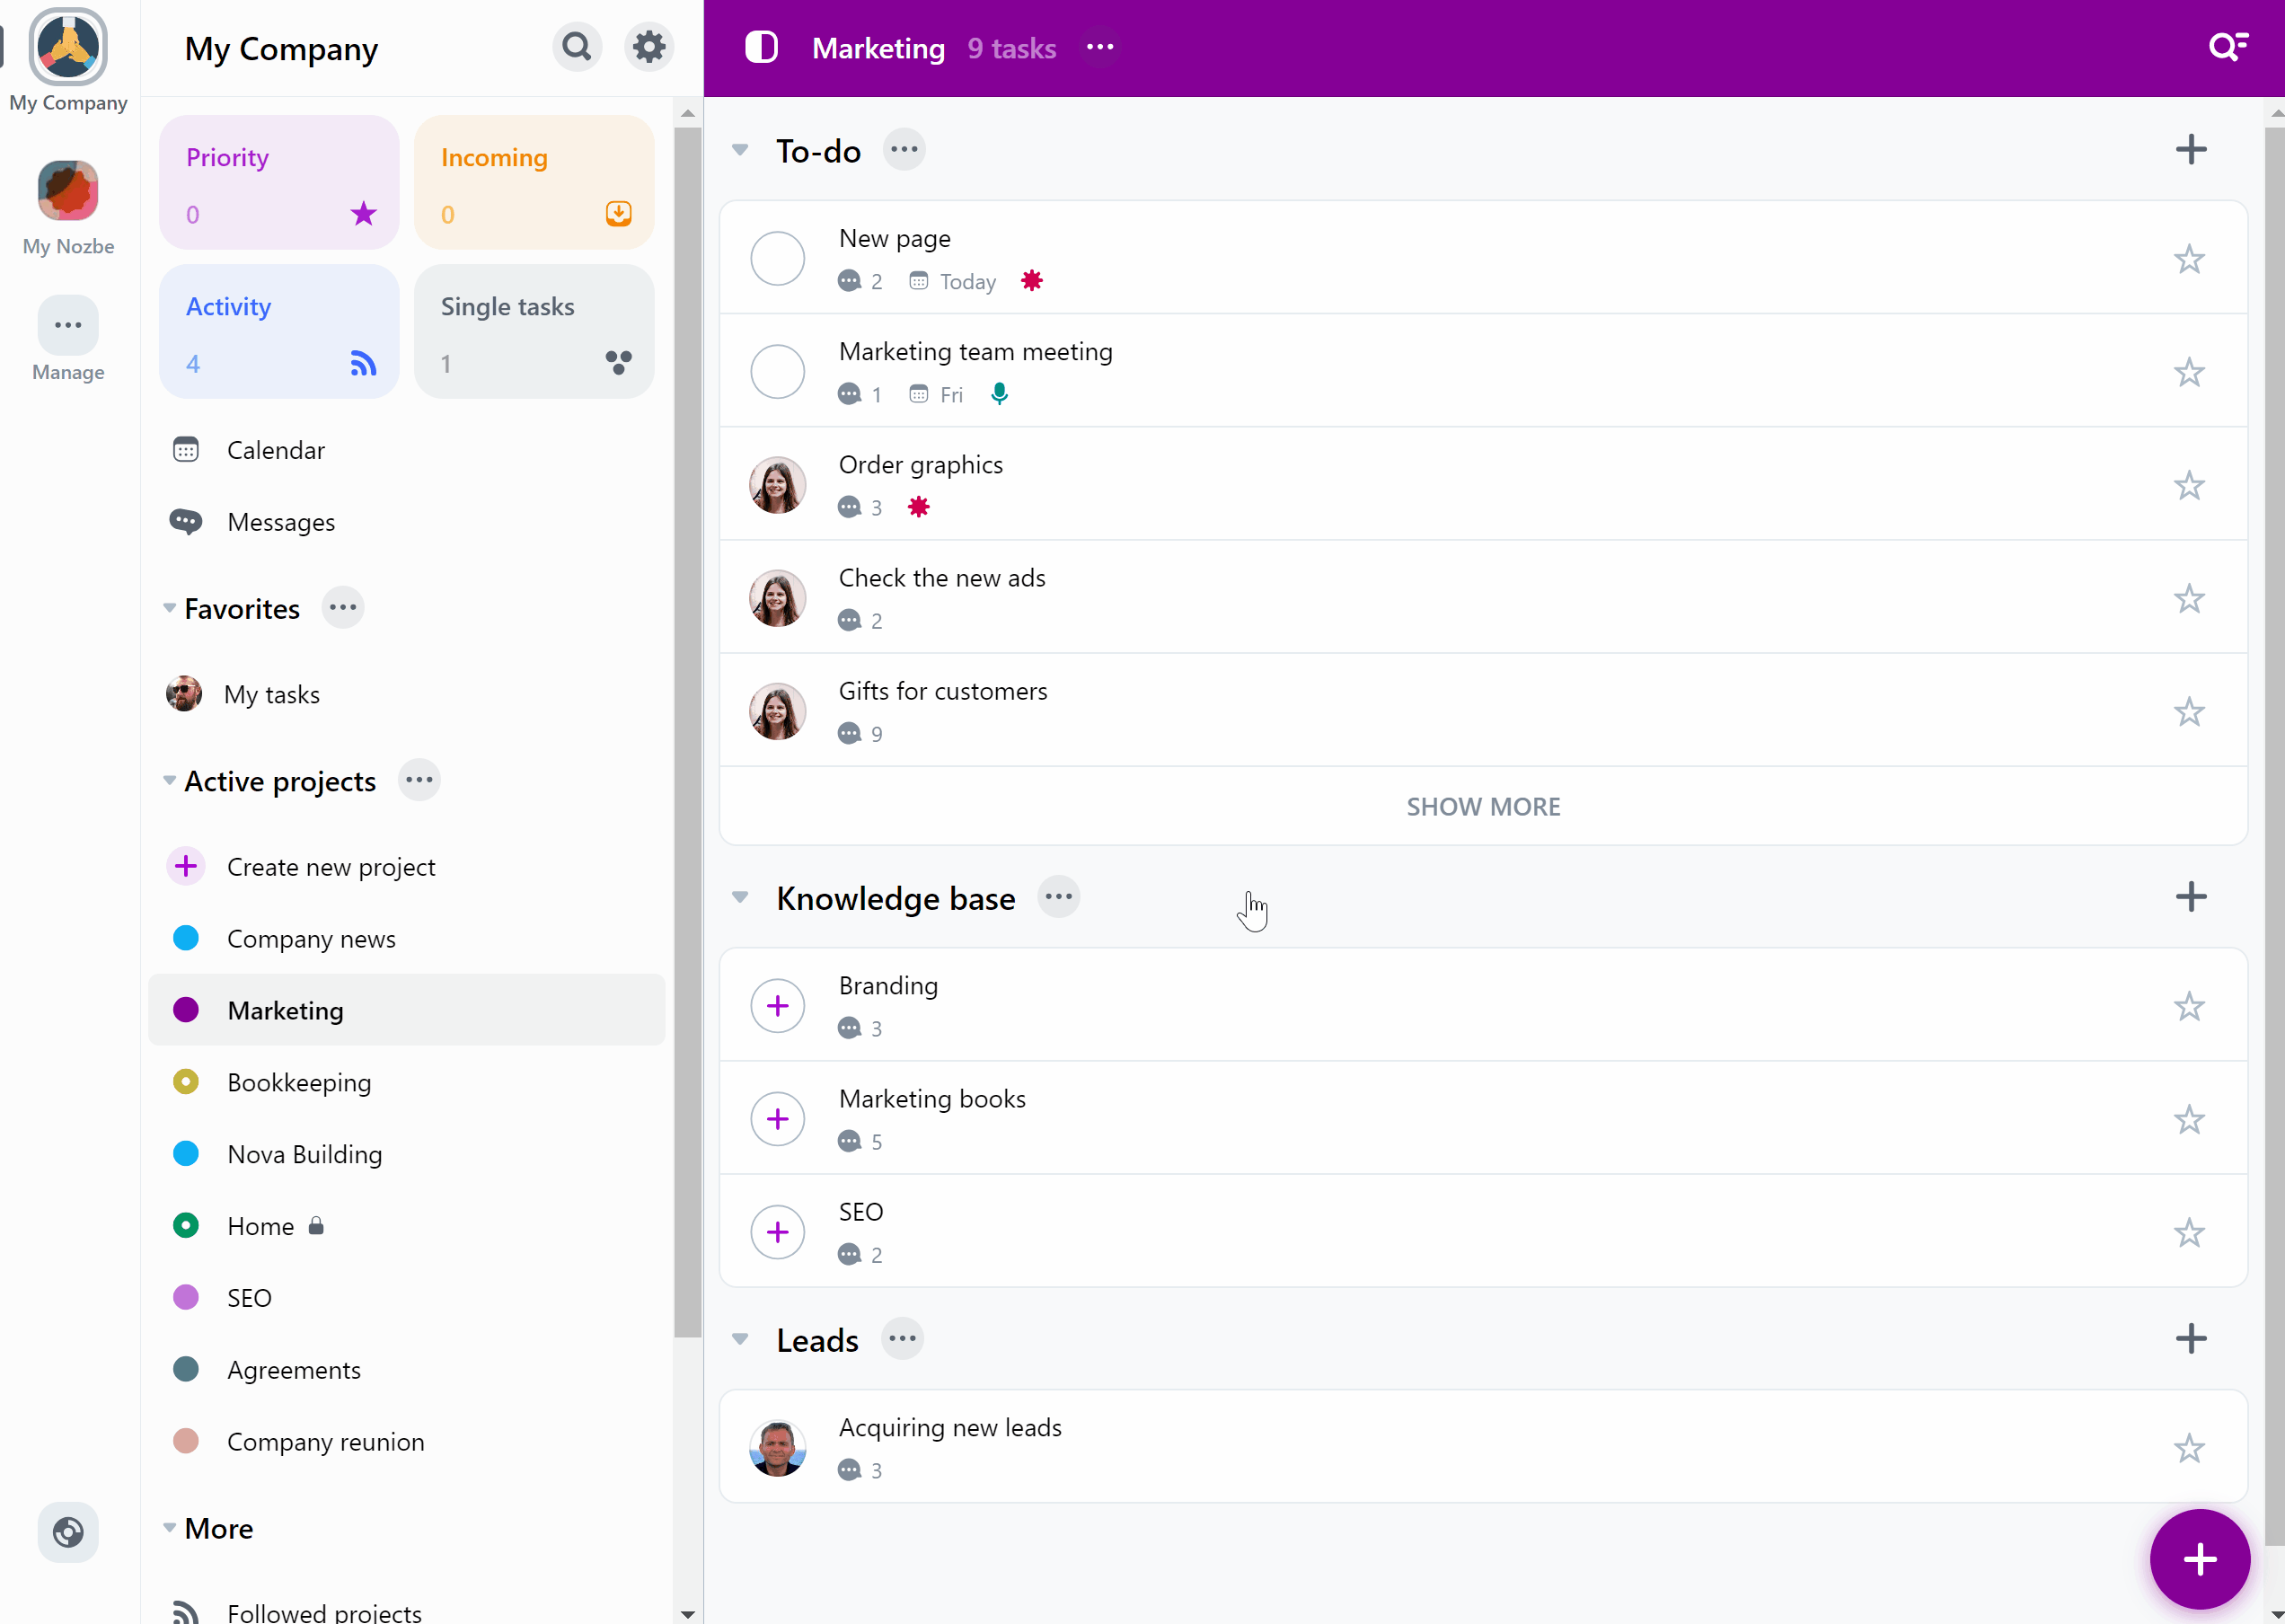The width and height of the screenshot is (2285, 1624).
Task: Click the priority star icon for Gifts for customers
Action: click(x=2190, y=710)
